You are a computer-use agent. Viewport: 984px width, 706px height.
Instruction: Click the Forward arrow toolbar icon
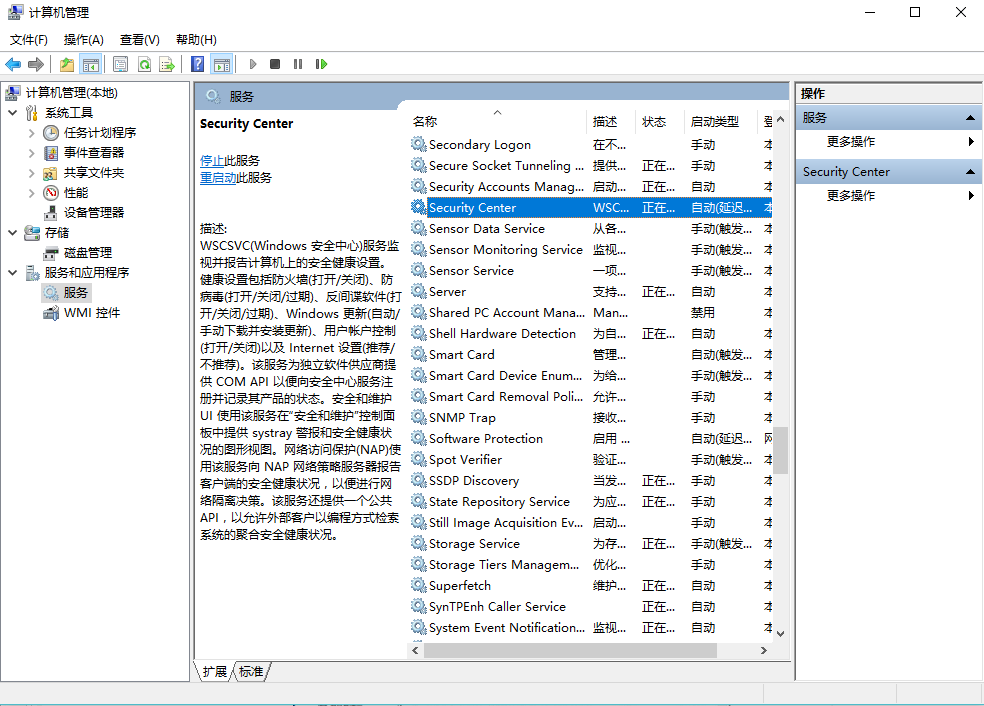(36, 64)
